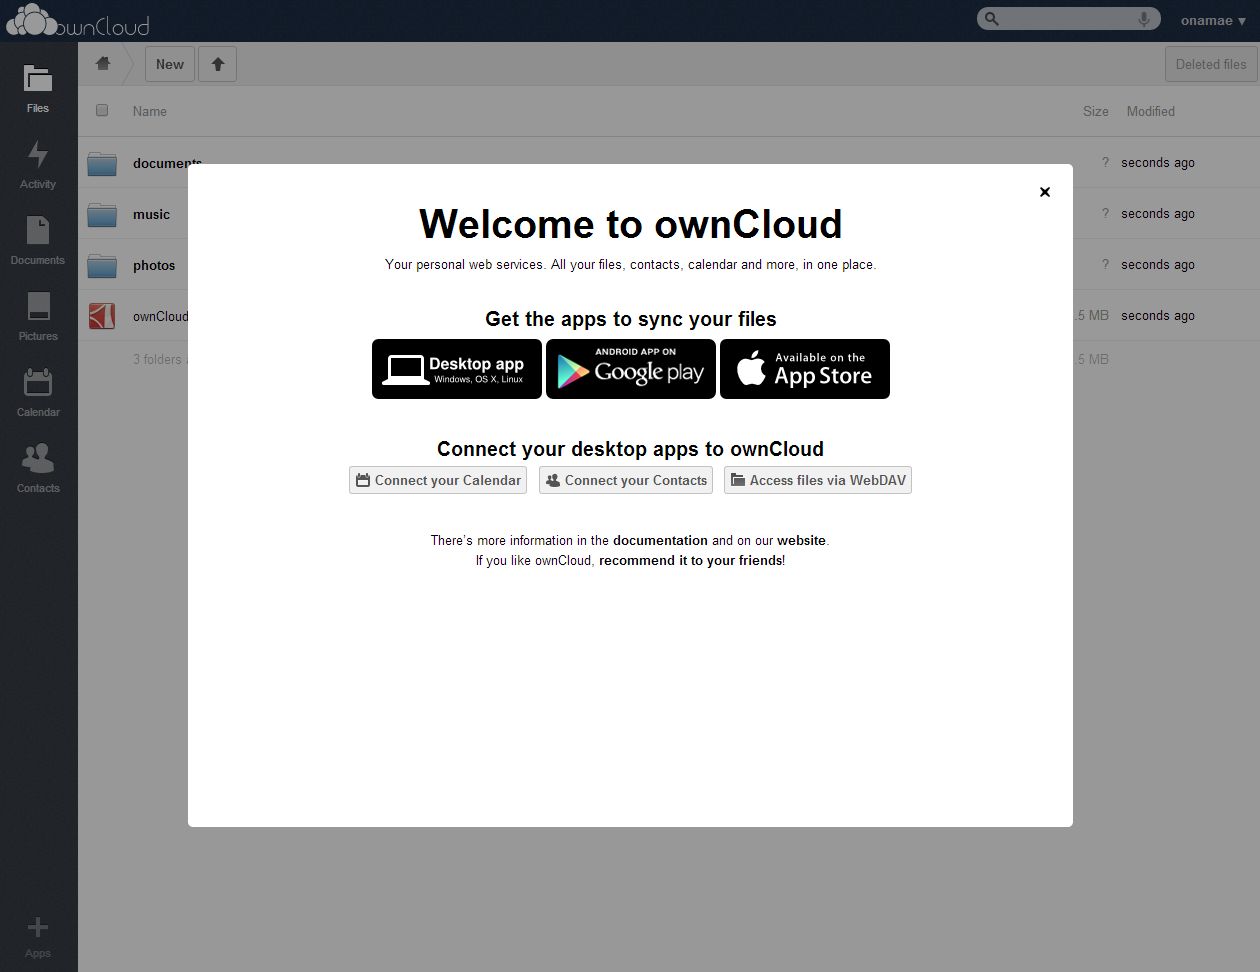
Task: Click the search magnifier icon
Action: point(991,19)
